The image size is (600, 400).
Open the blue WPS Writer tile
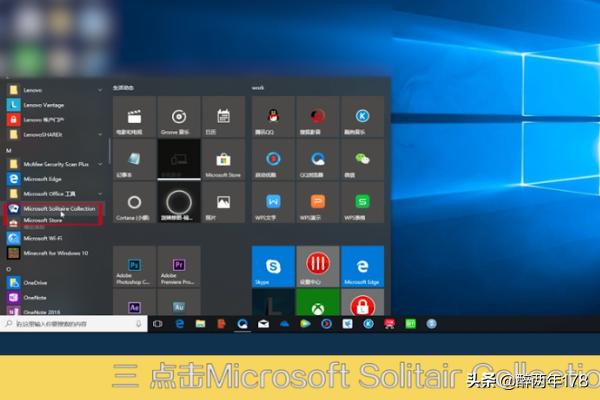[273, 202]
